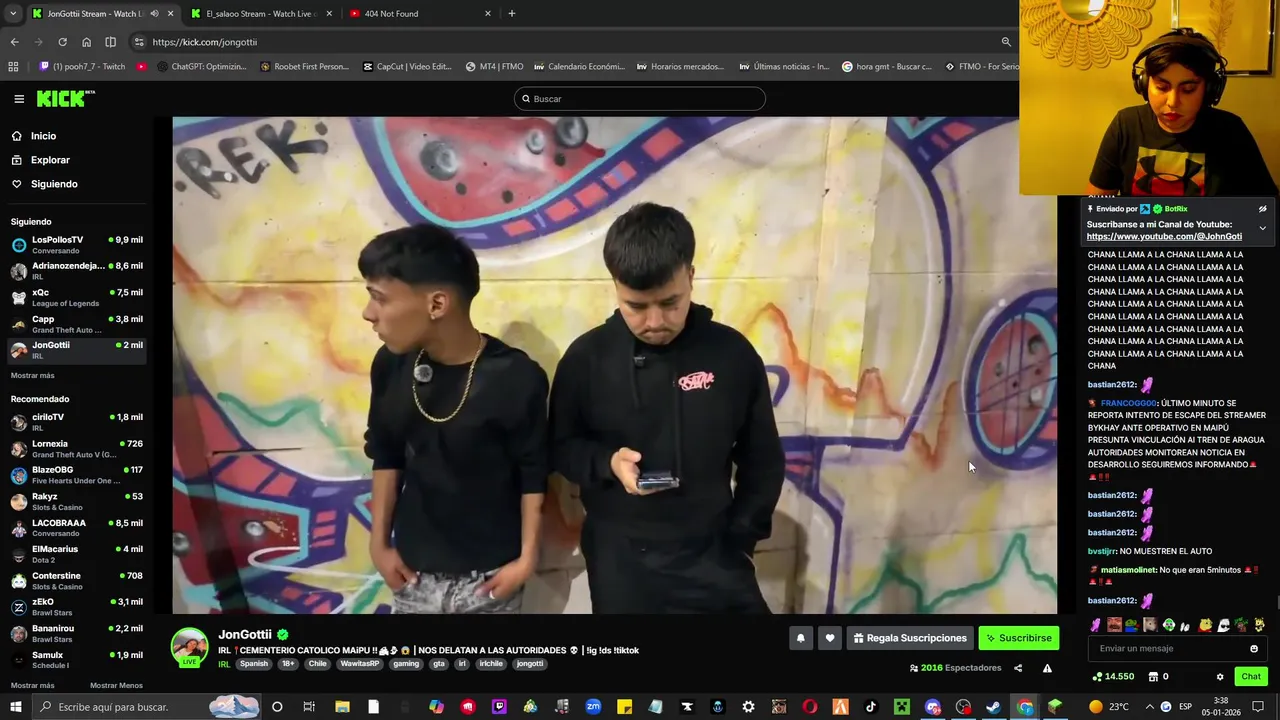Open Bananirou recommended channel

tap(77, 634)
